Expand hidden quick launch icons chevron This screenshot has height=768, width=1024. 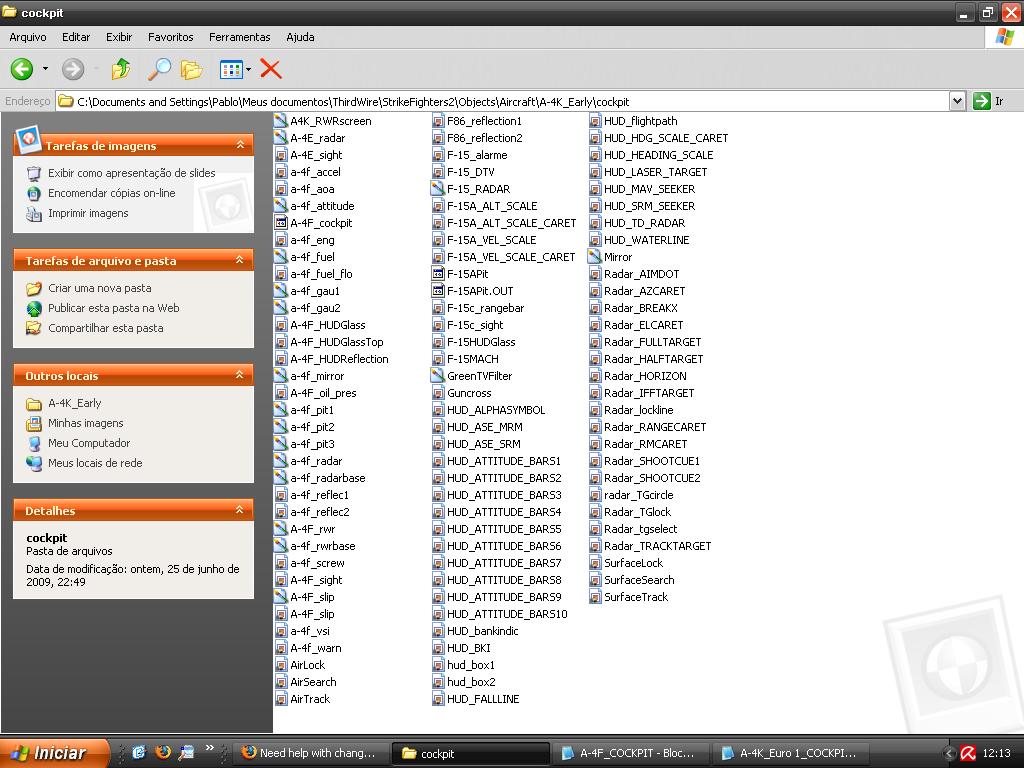pos(210,748)
